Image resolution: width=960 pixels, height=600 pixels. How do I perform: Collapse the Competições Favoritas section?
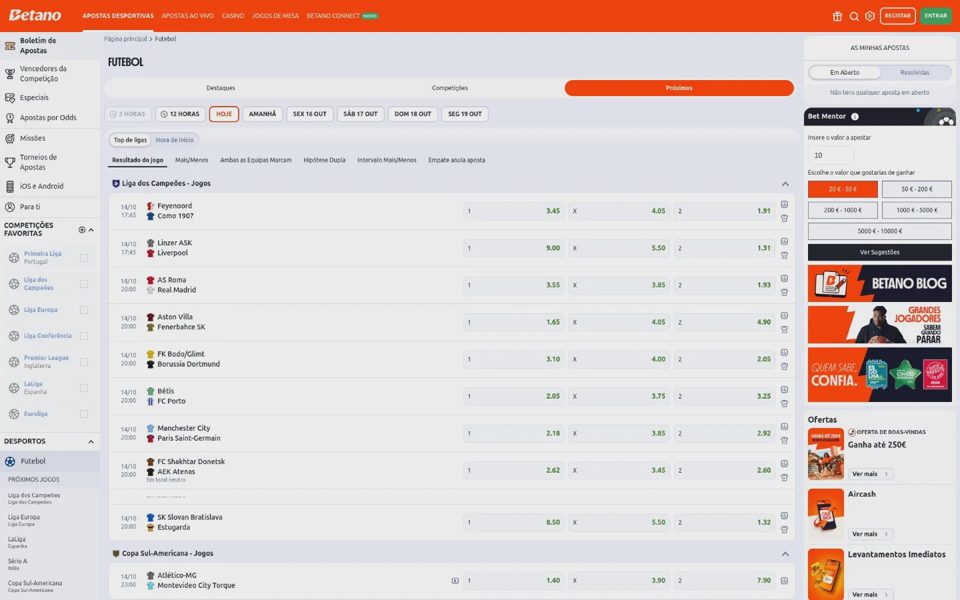click(91, 230)
